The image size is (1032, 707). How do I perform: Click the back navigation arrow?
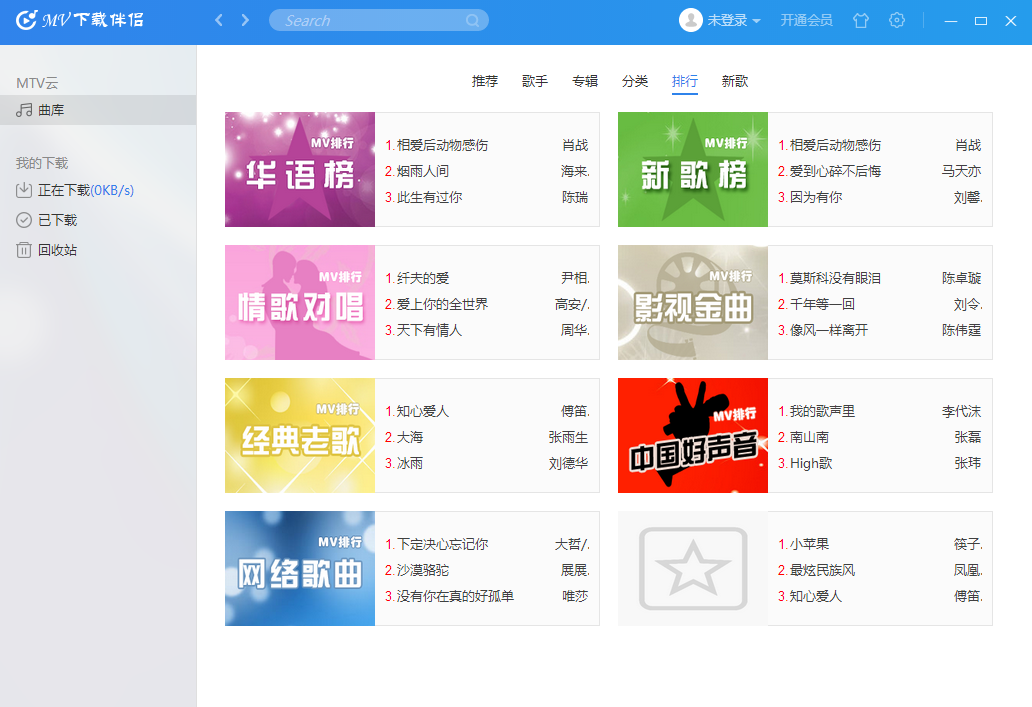click(220, 20)
